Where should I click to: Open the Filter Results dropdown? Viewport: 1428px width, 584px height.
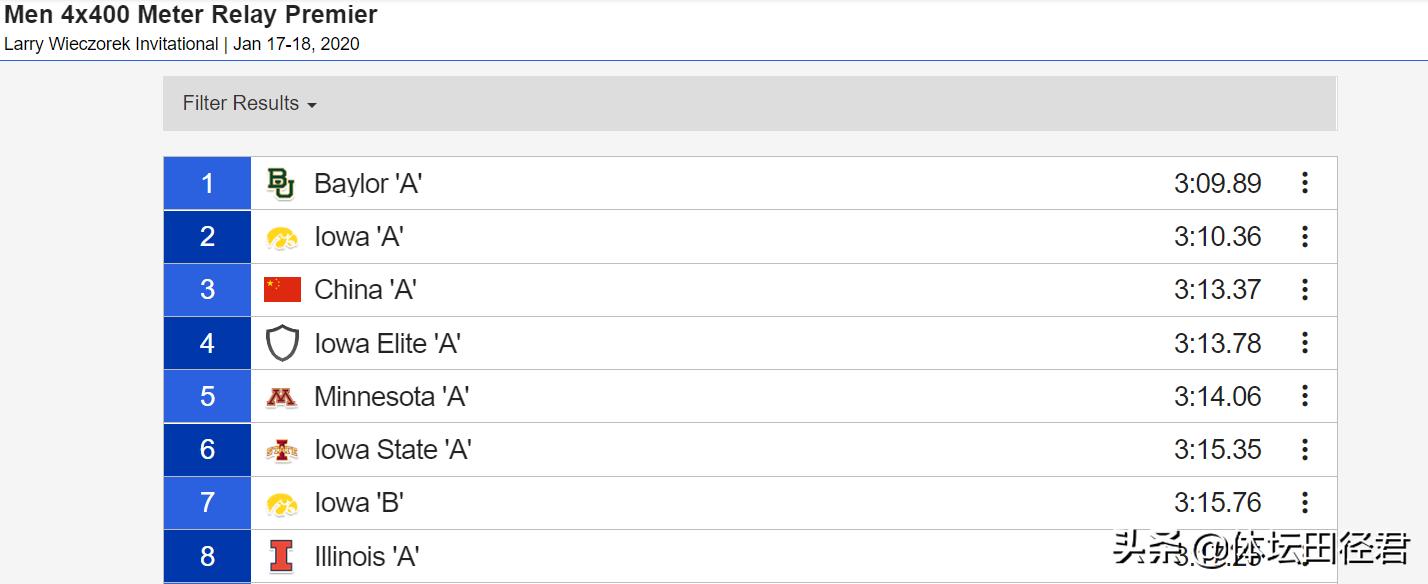point(249,104)
